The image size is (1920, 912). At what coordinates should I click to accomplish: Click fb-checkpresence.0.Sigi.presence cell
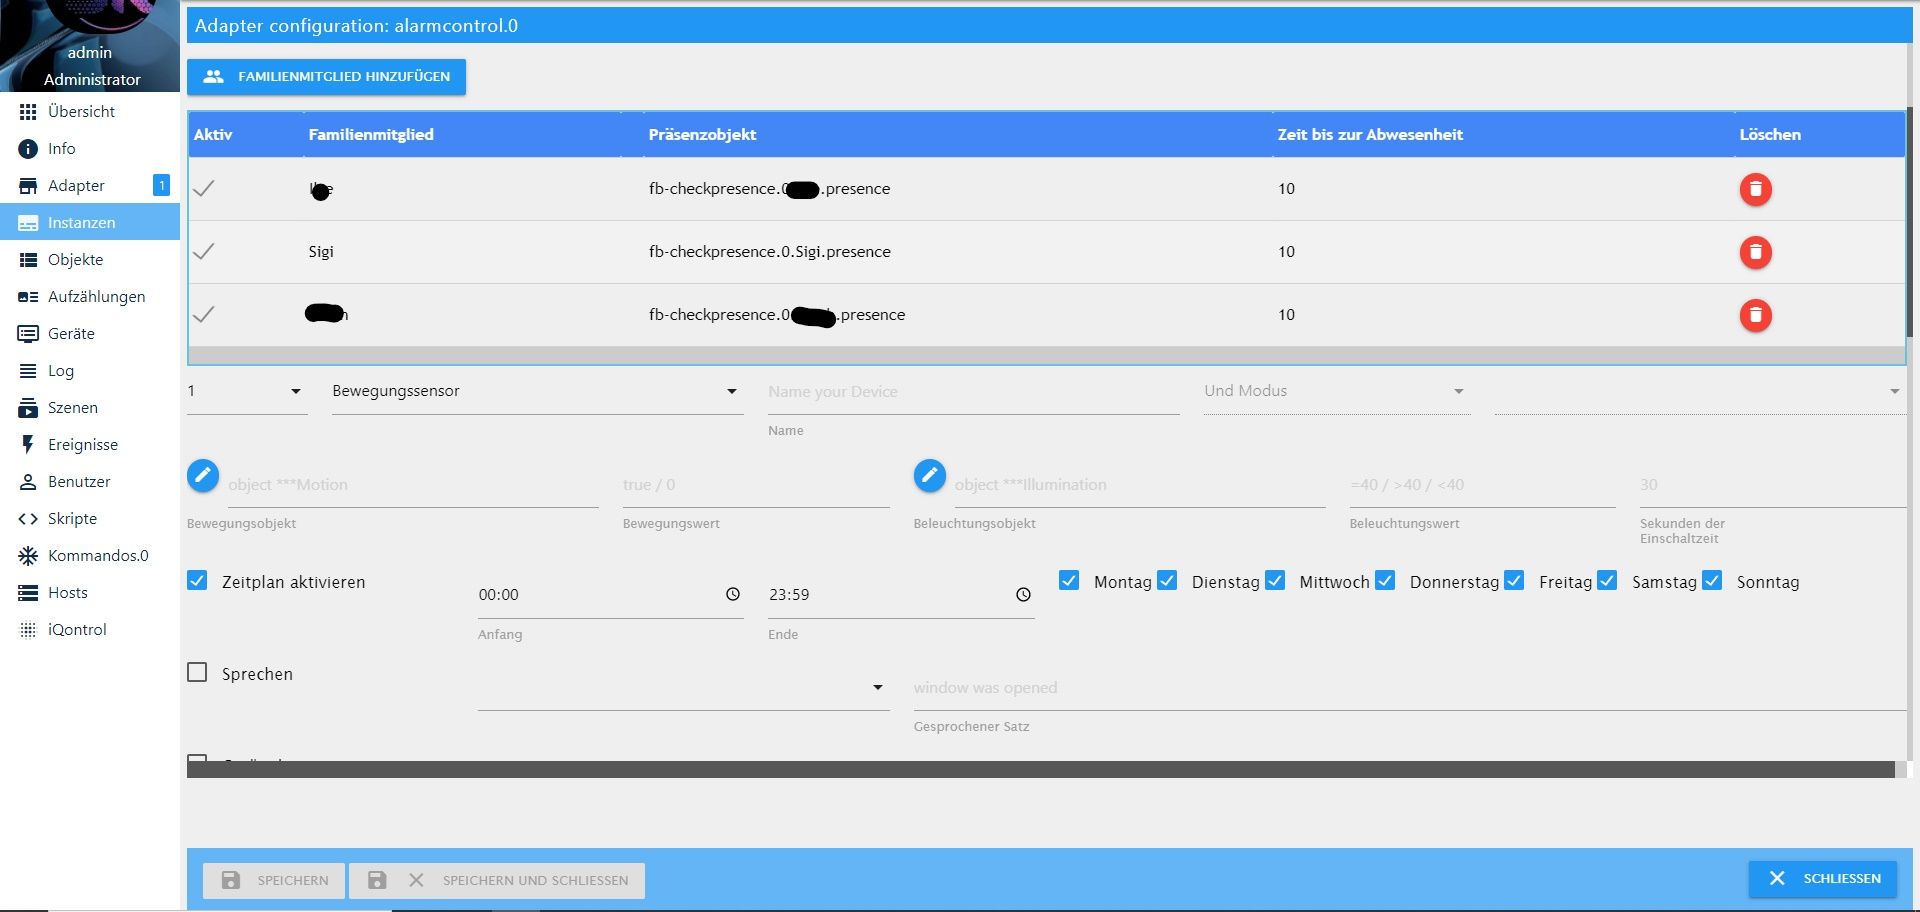769,251
